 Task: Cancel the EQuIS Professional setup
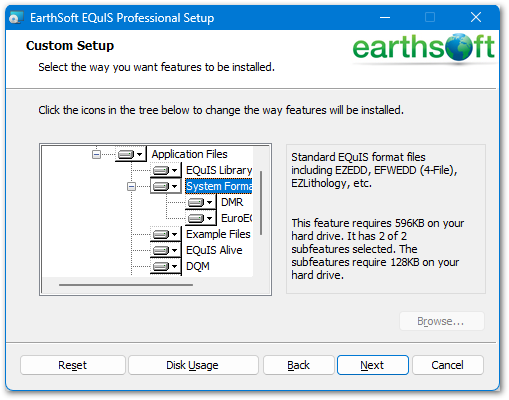[448, 365]
